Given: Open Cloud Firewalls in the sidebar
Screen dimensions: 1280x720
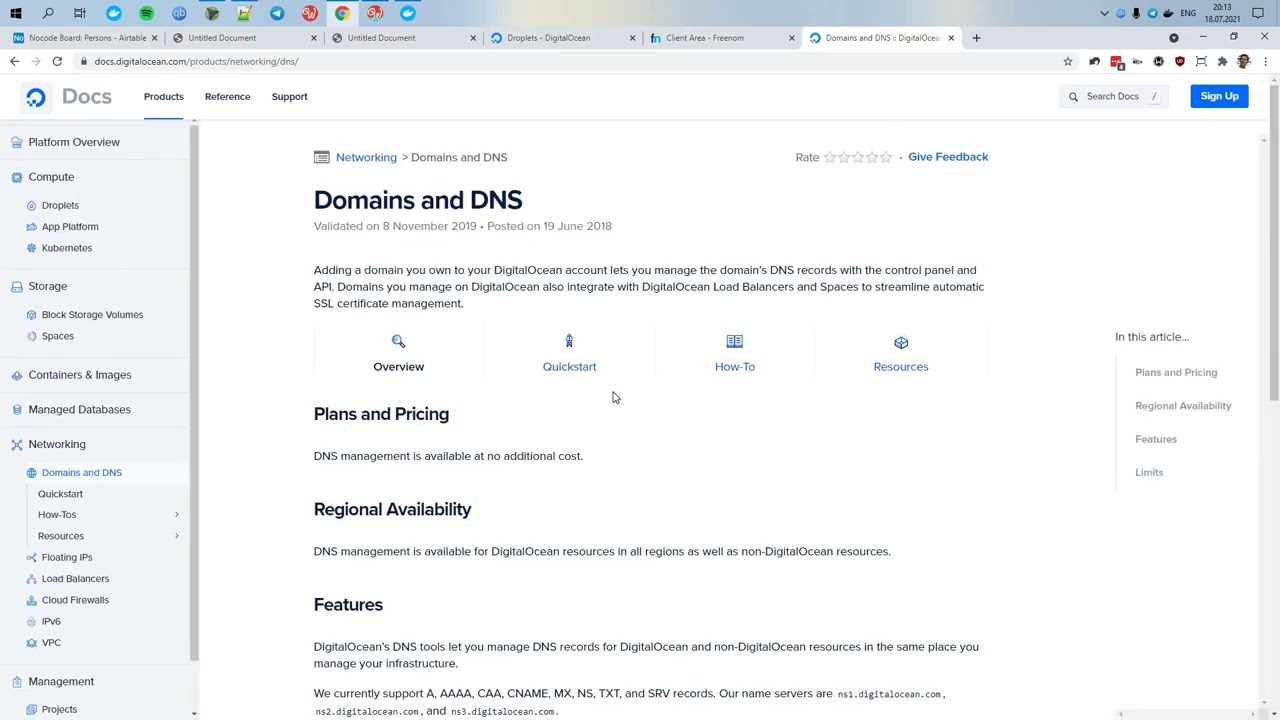Looking at the screenshot, I should click(x=75, y=600).
